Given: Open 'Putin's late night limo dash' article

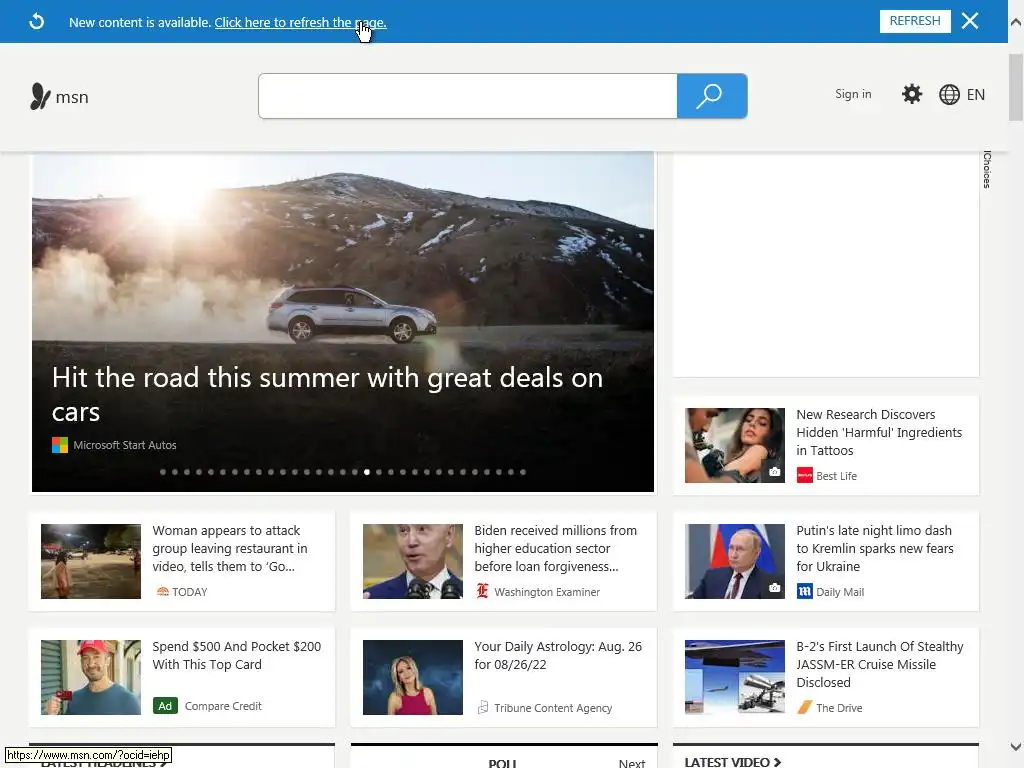Looking at the screenshot, I should (874, 549).
